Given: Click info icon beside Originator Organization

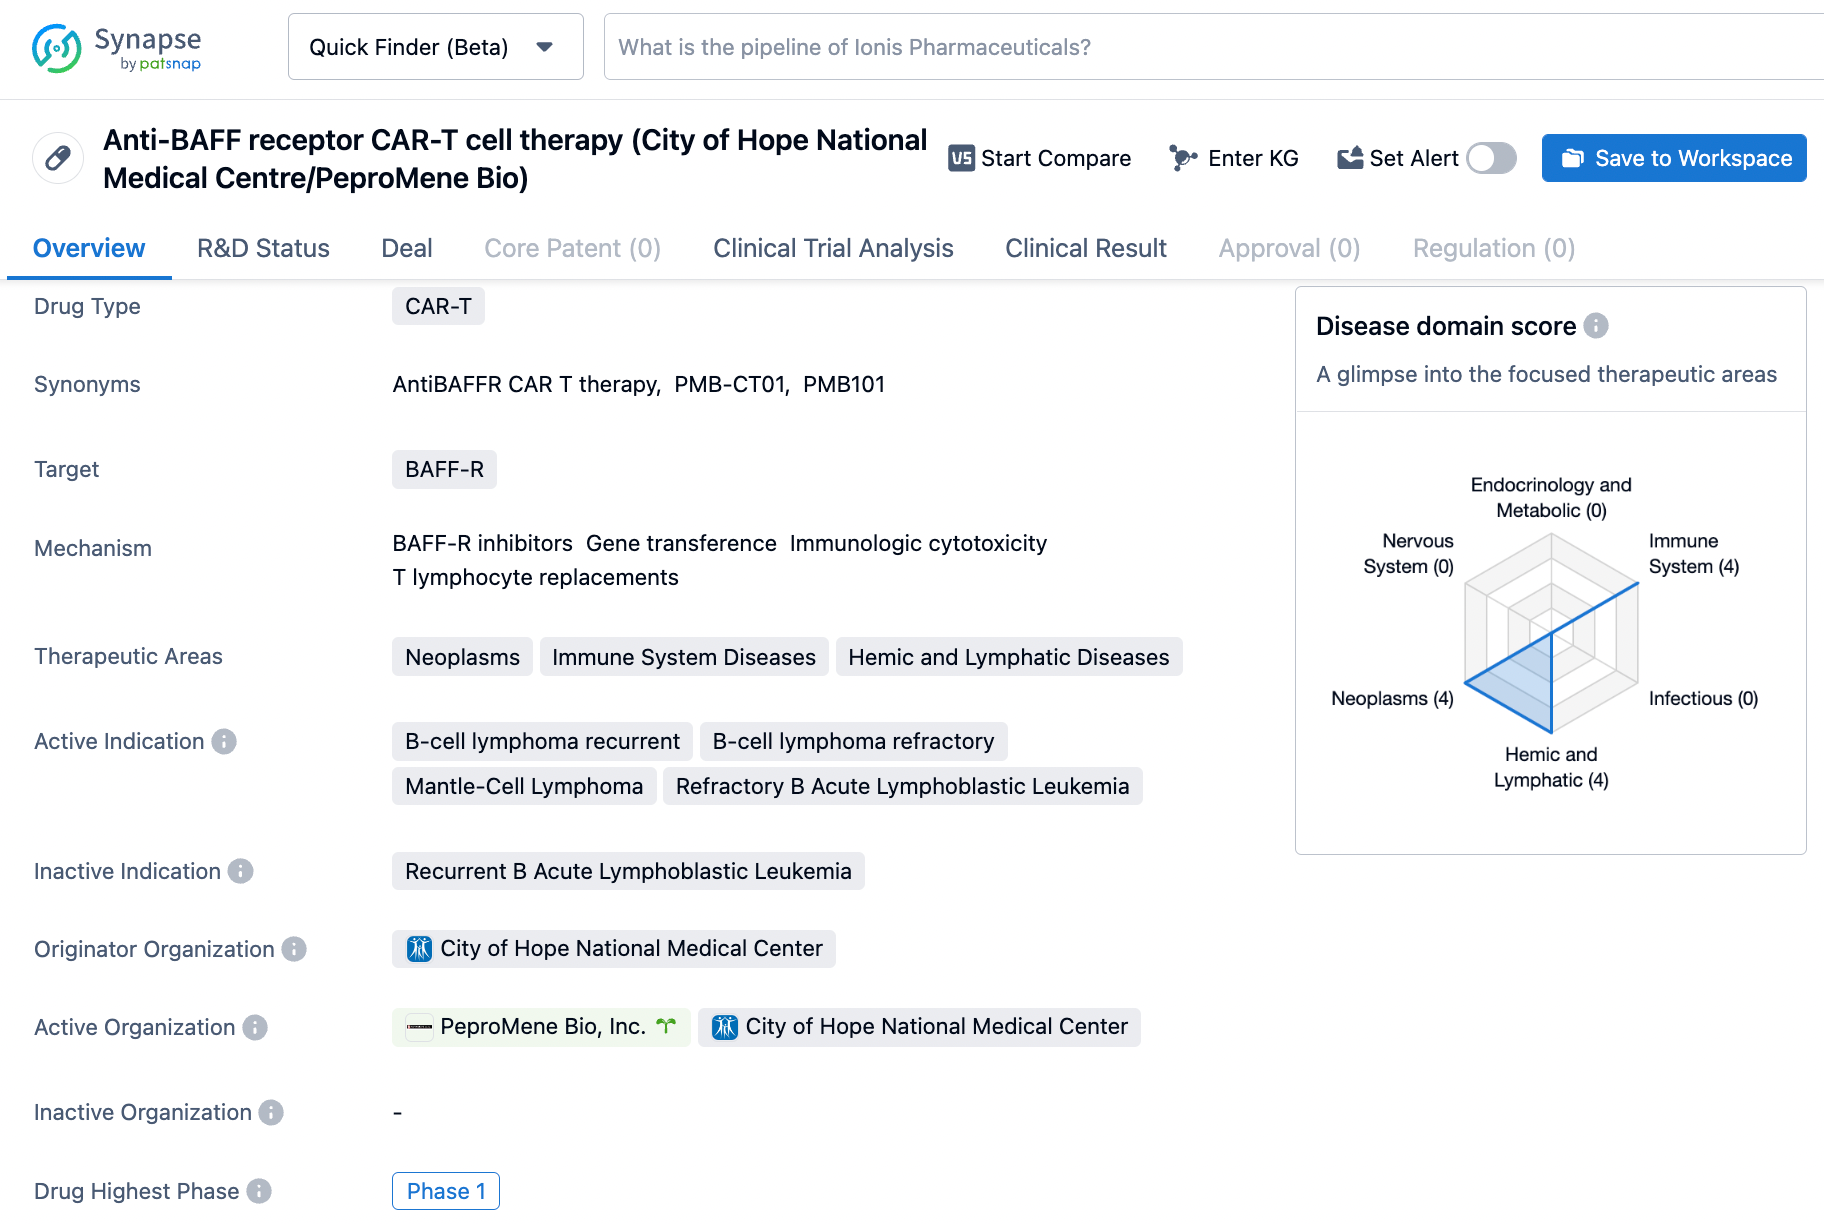Looking at the screenshot, I should (294, 949).
